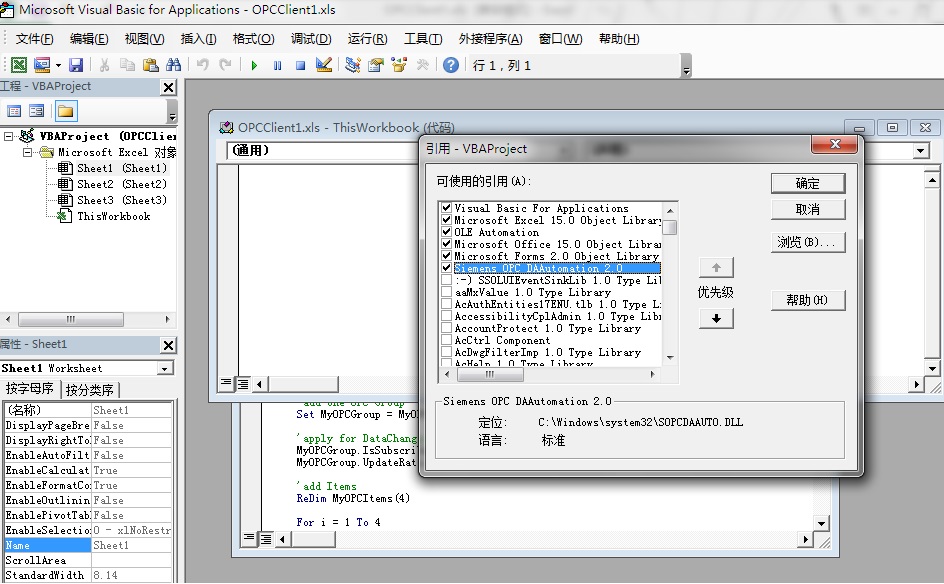The width and height of the screenshot is (944, 584).
Task: Select Sheet2 (Sheet2) in project tree
Action: coord(122,184)
